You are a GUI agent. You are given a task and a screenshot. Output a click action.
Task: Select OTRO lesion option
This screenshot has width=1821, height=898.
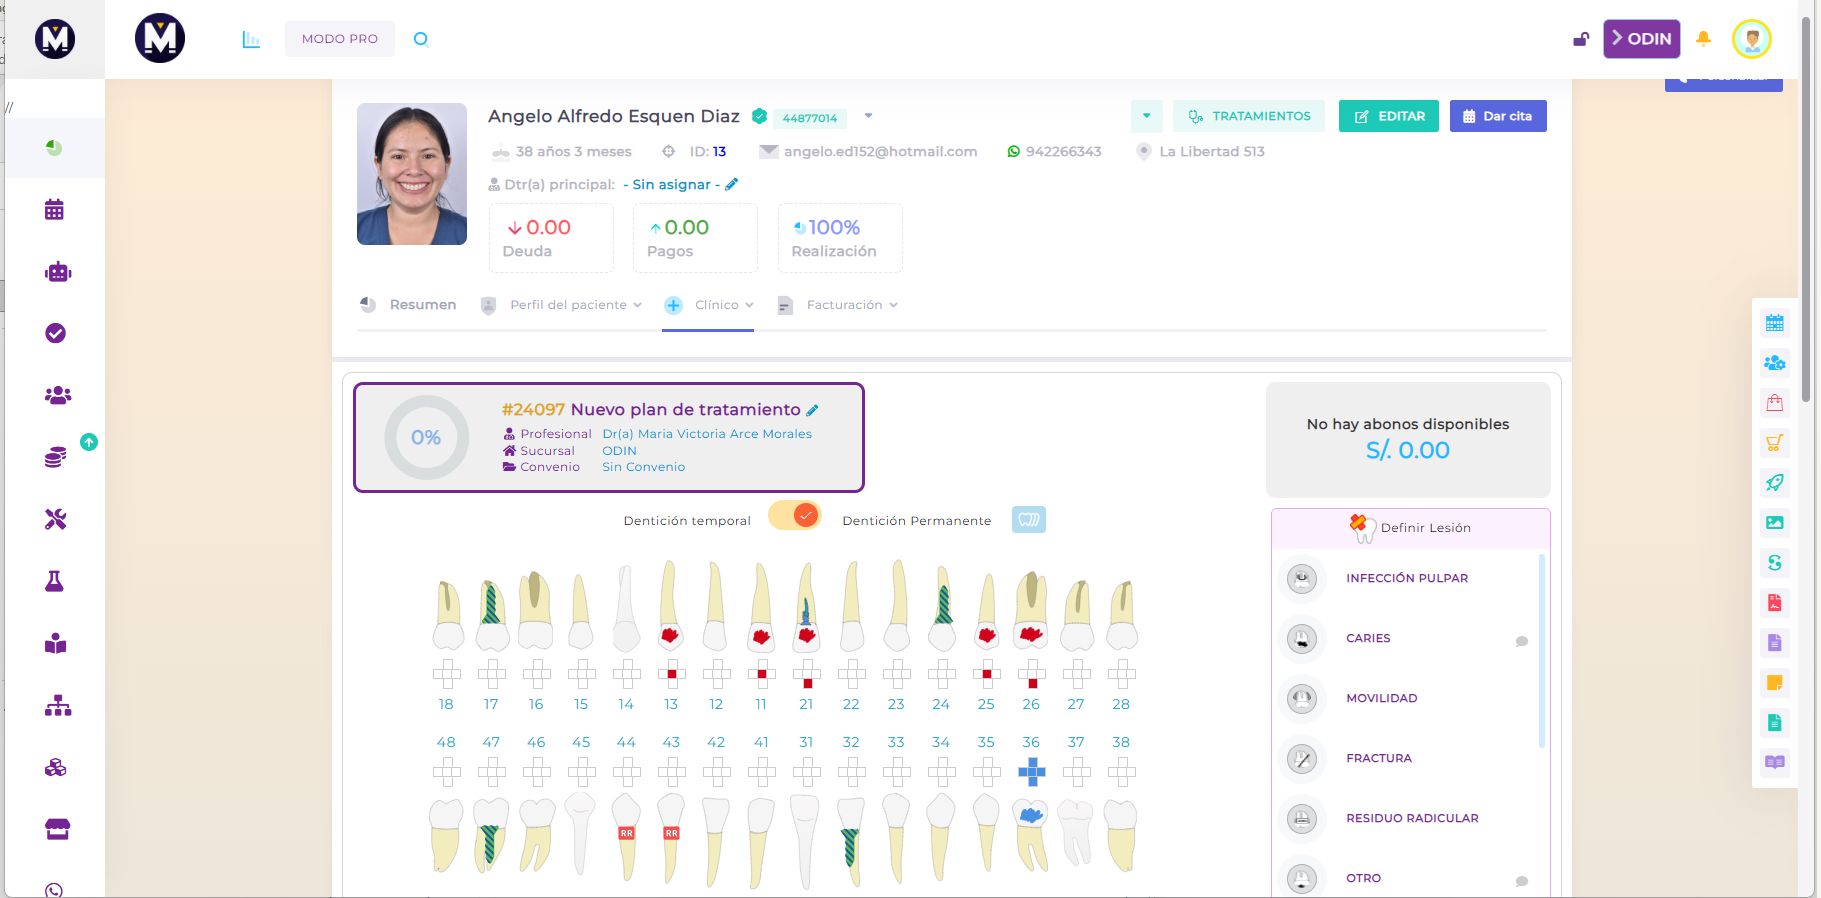[x=1364, y=878]
